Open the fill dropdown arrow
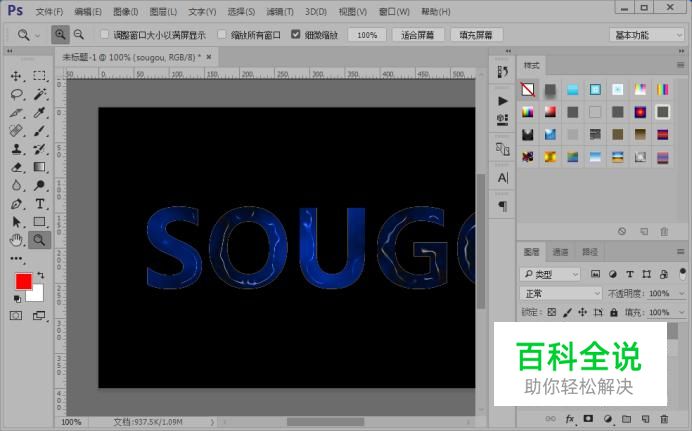This screenshot has height=431, width=692. (x=681, y=312)
